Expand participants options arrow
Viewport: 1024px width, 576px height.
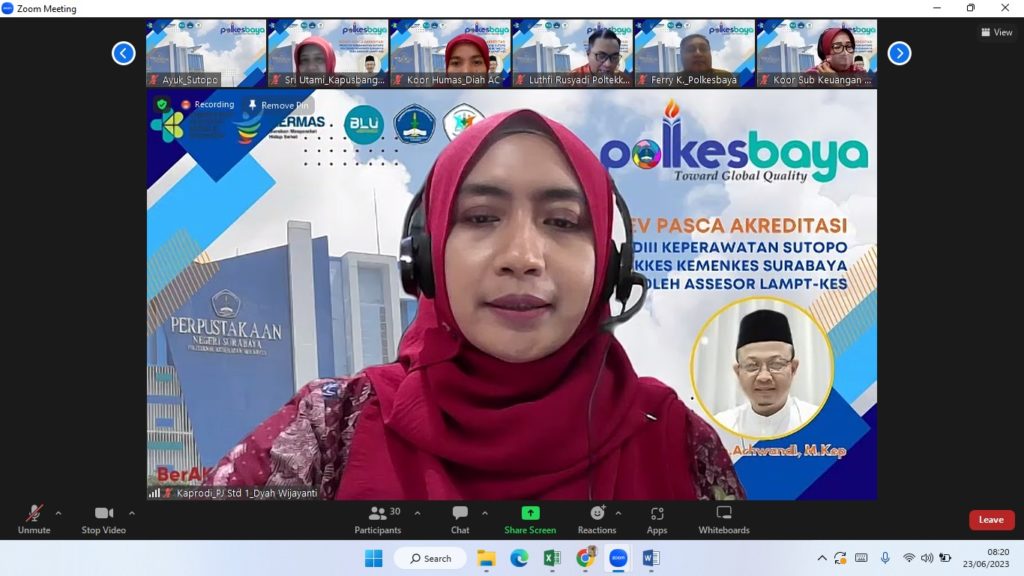[x=417, y=513]
